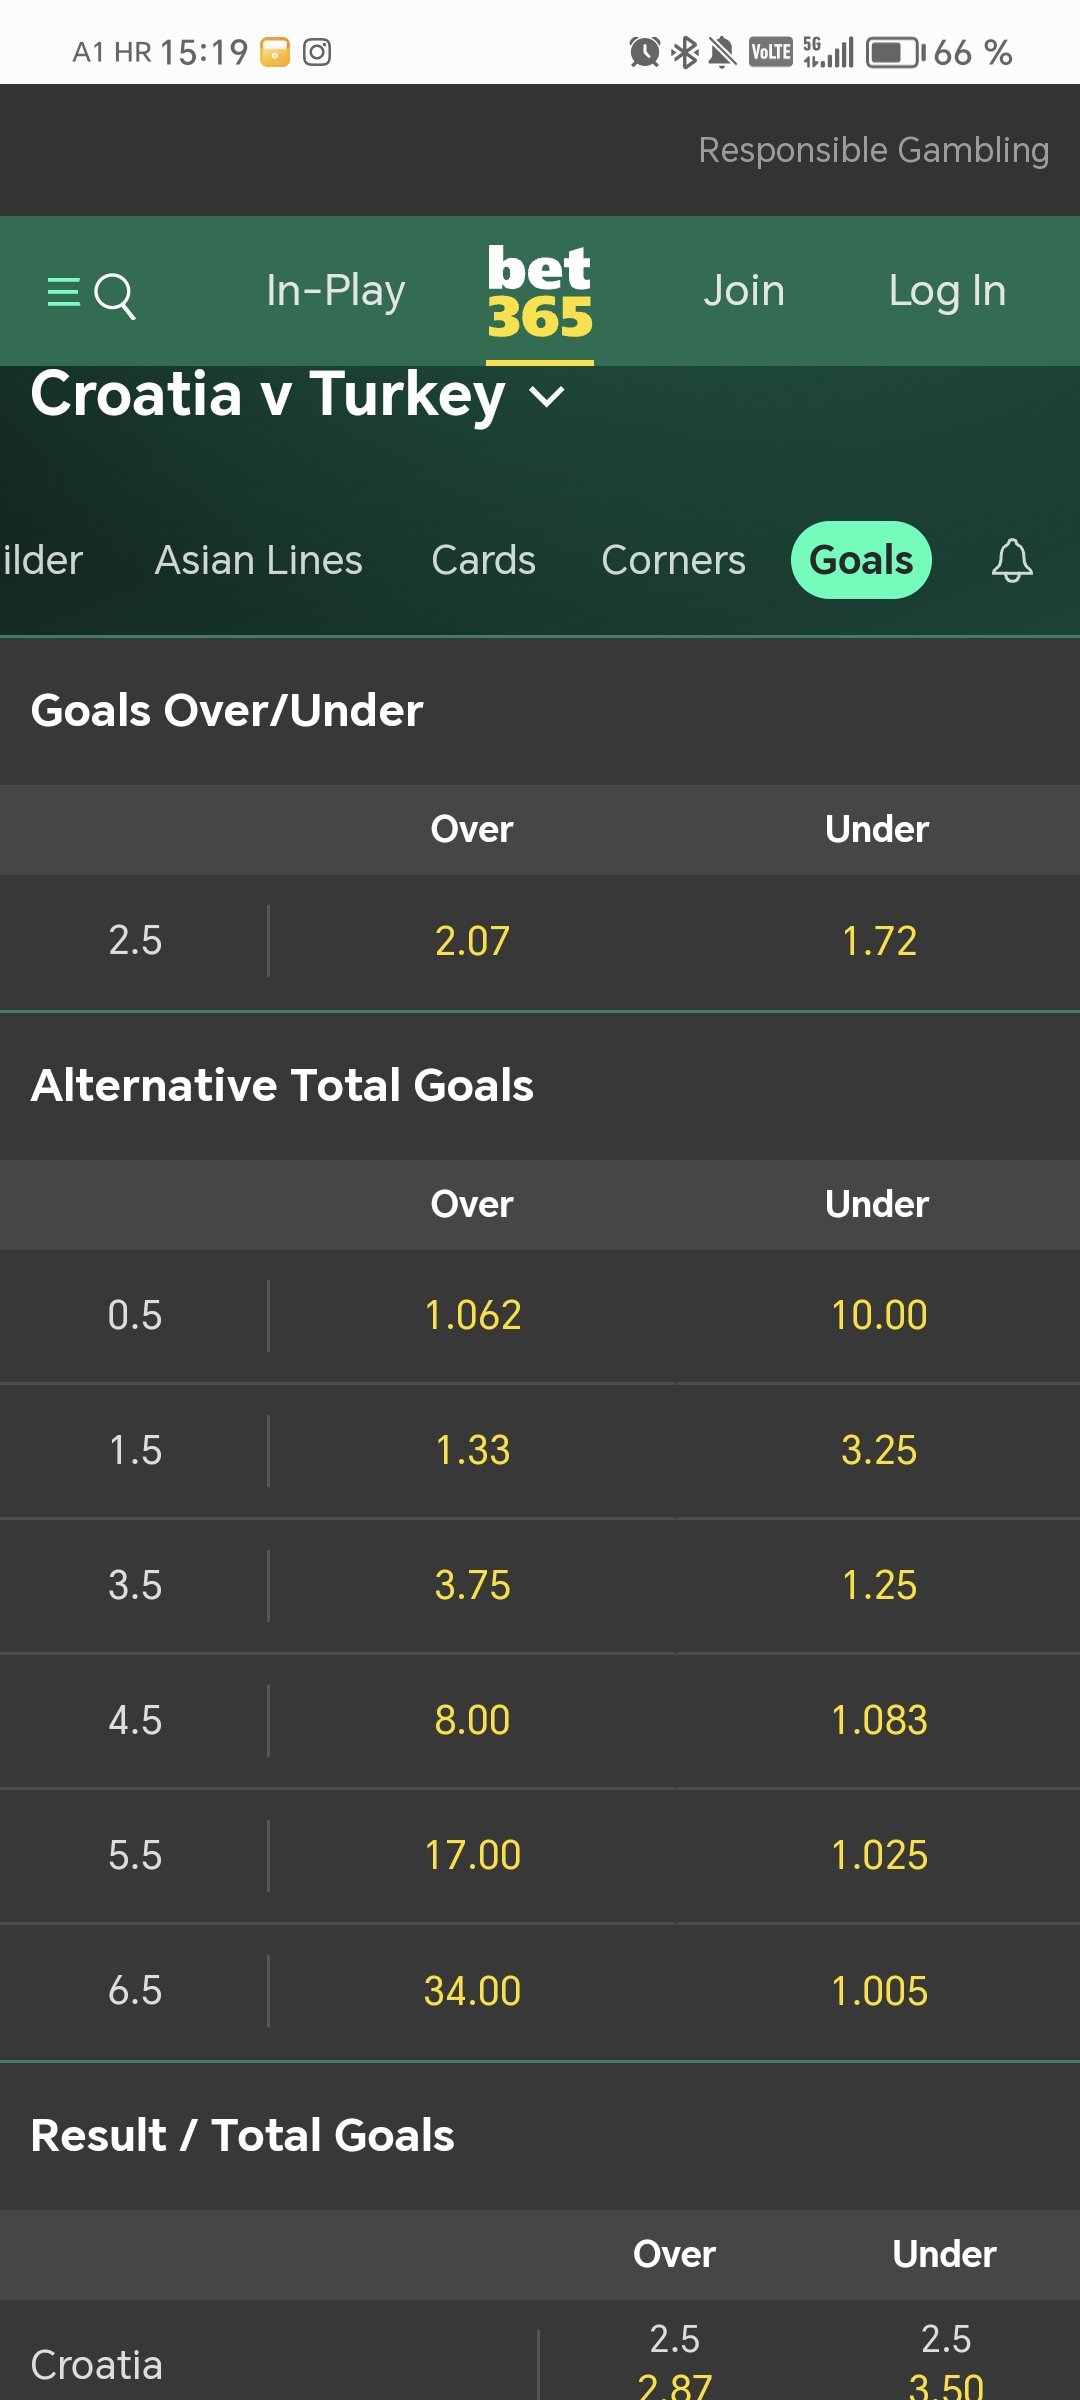
Task: Open the Responsible Gambling link
Action: point(873,150)
